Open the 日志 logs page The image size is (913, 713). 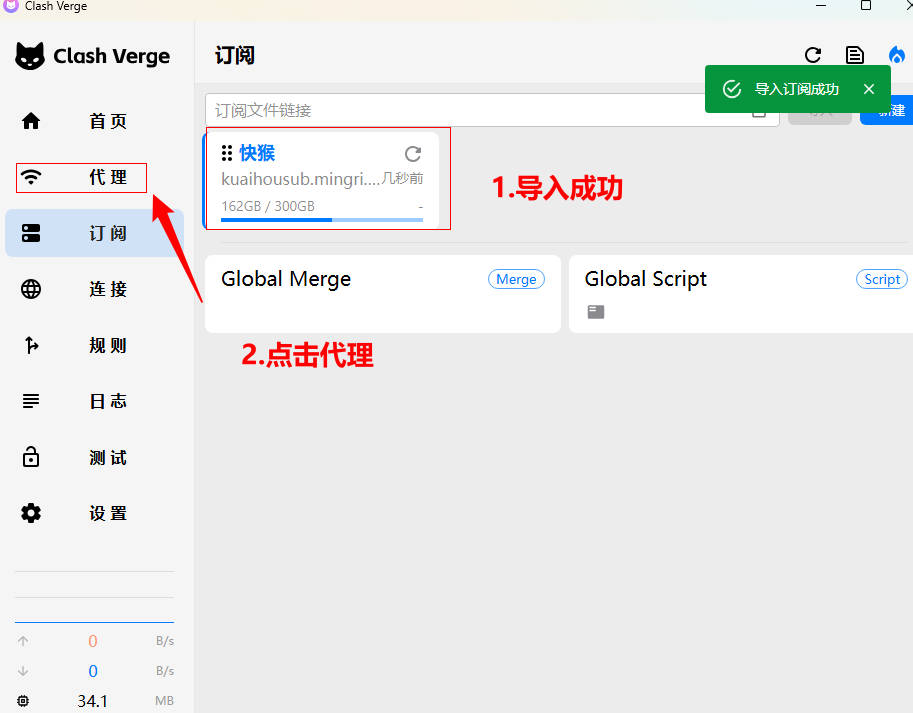tap(94, 401)
